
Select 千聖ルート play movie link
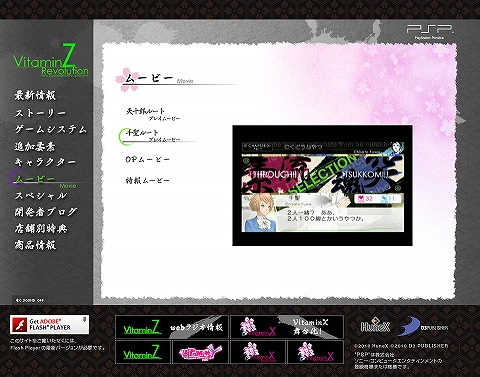pos(153,136)
